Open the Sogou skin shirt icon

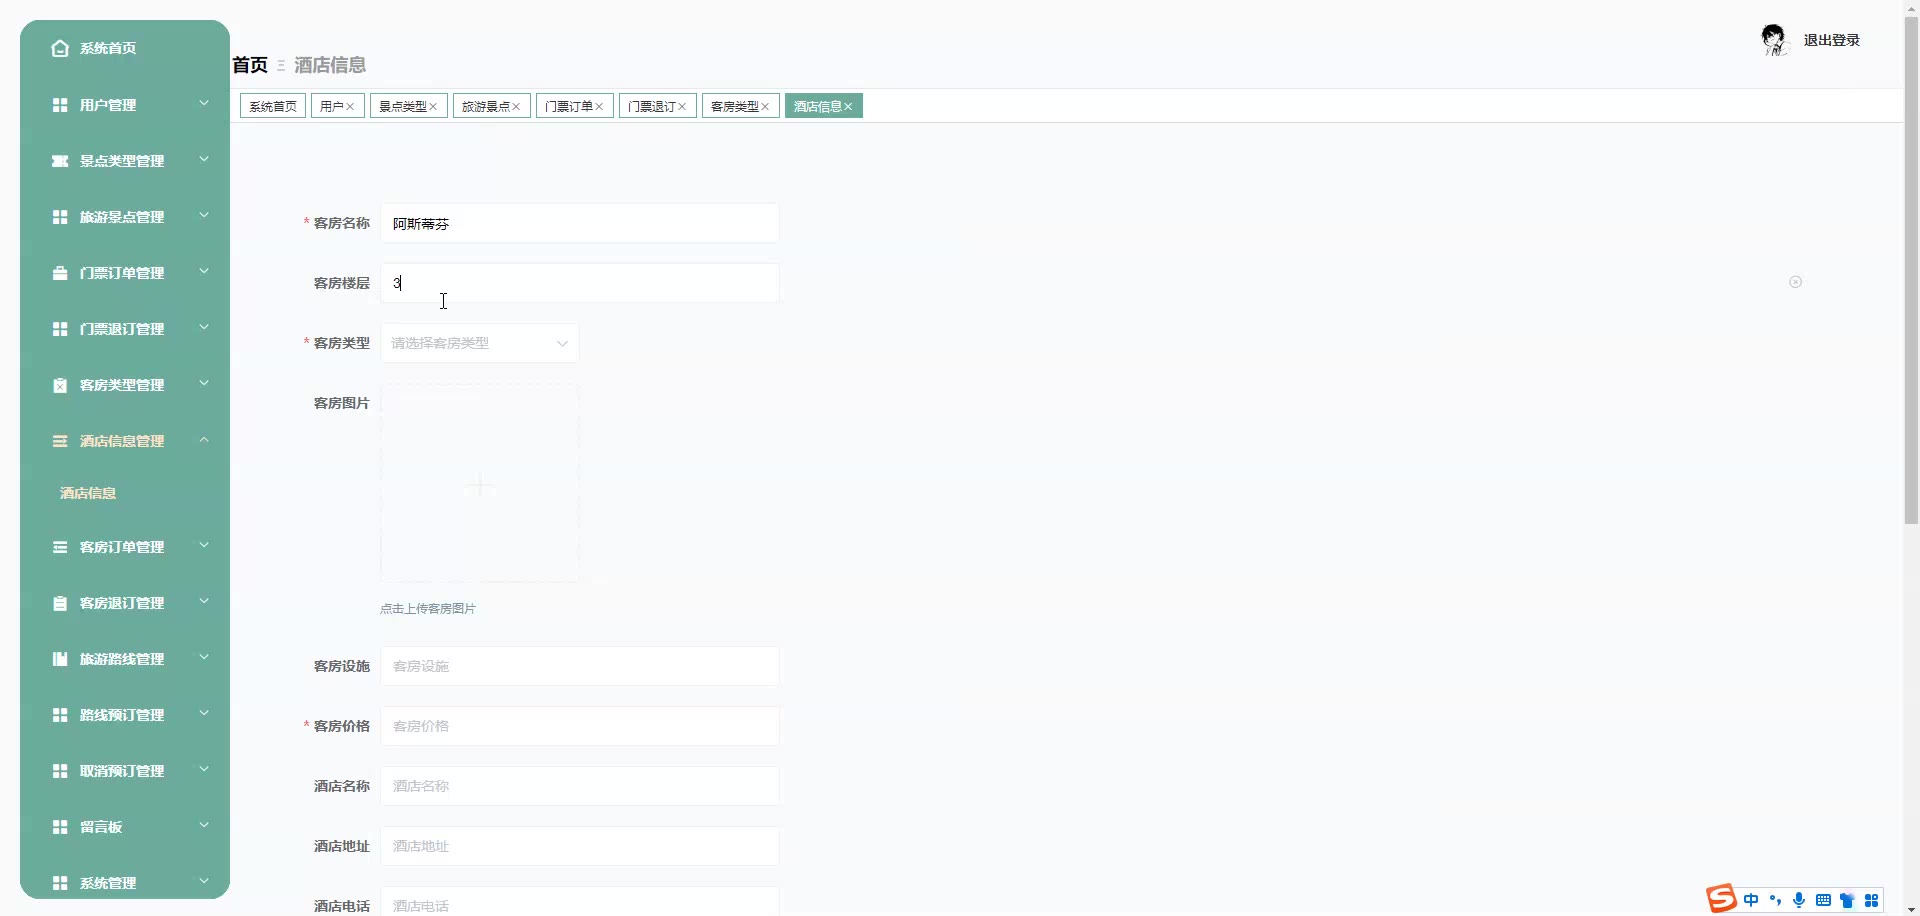pos(1847,900)
